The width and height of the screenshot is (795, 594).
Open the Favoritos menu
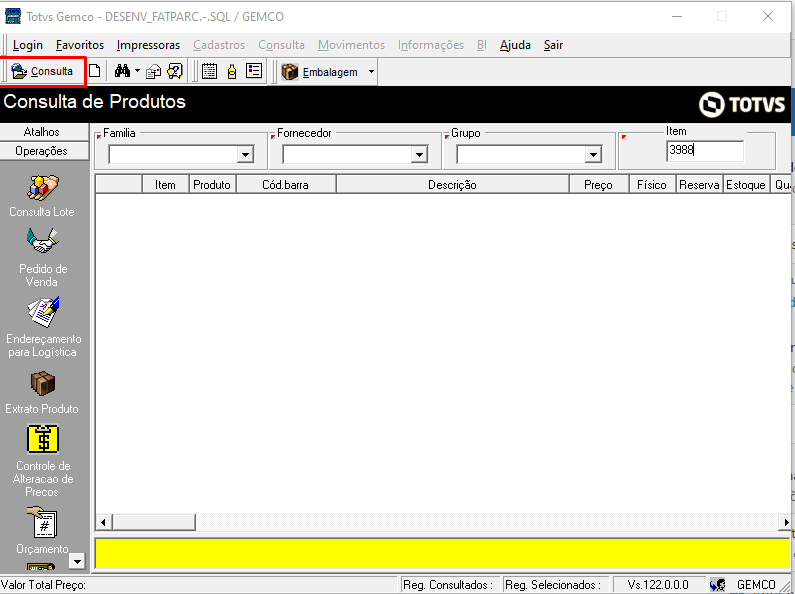point(80,45)
